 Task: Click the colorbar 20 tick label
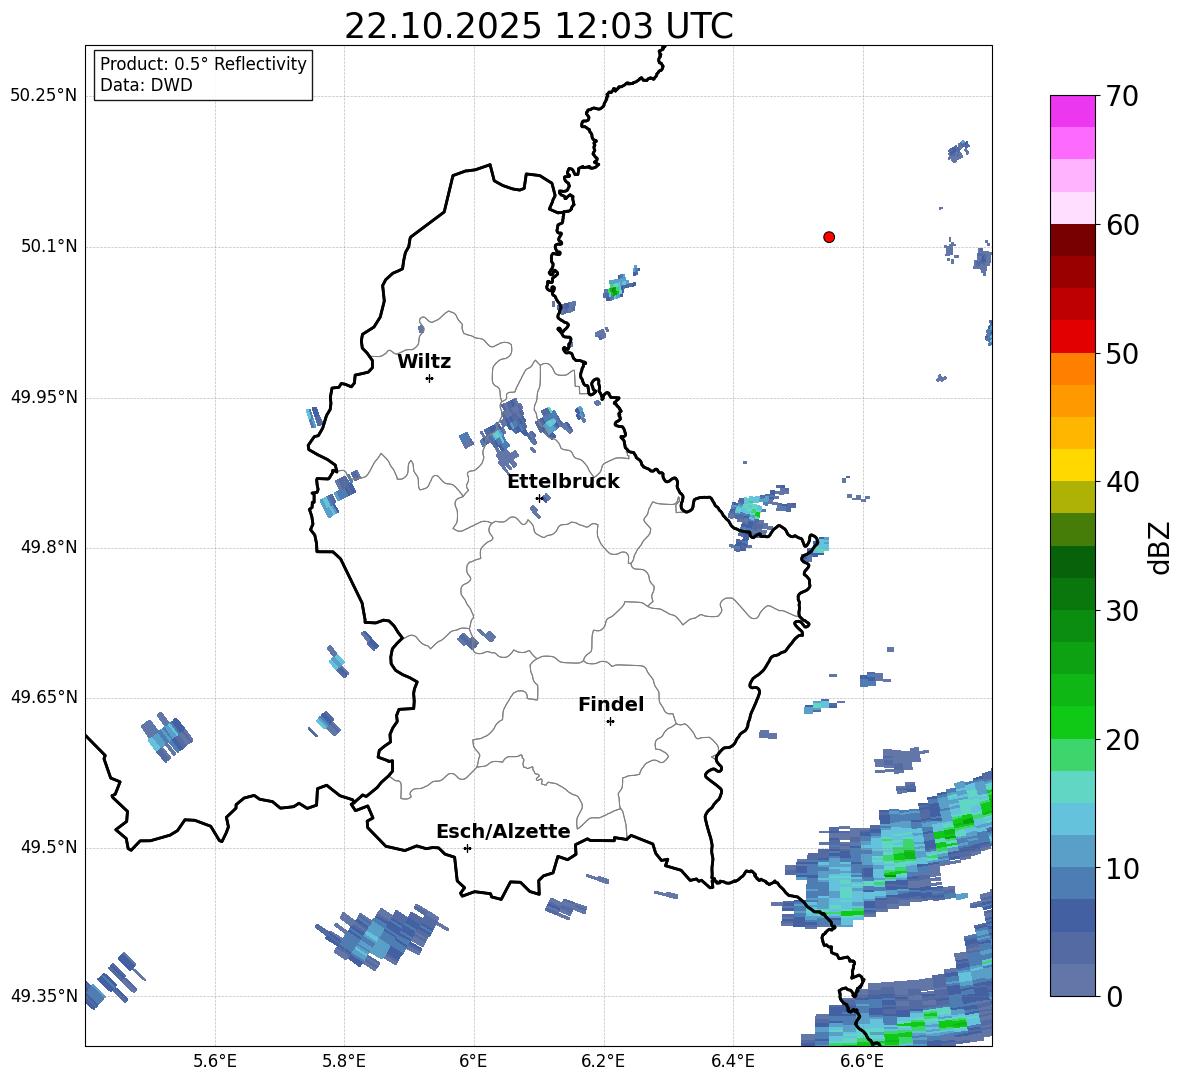pyautogui.click(x=1122, y=740)
